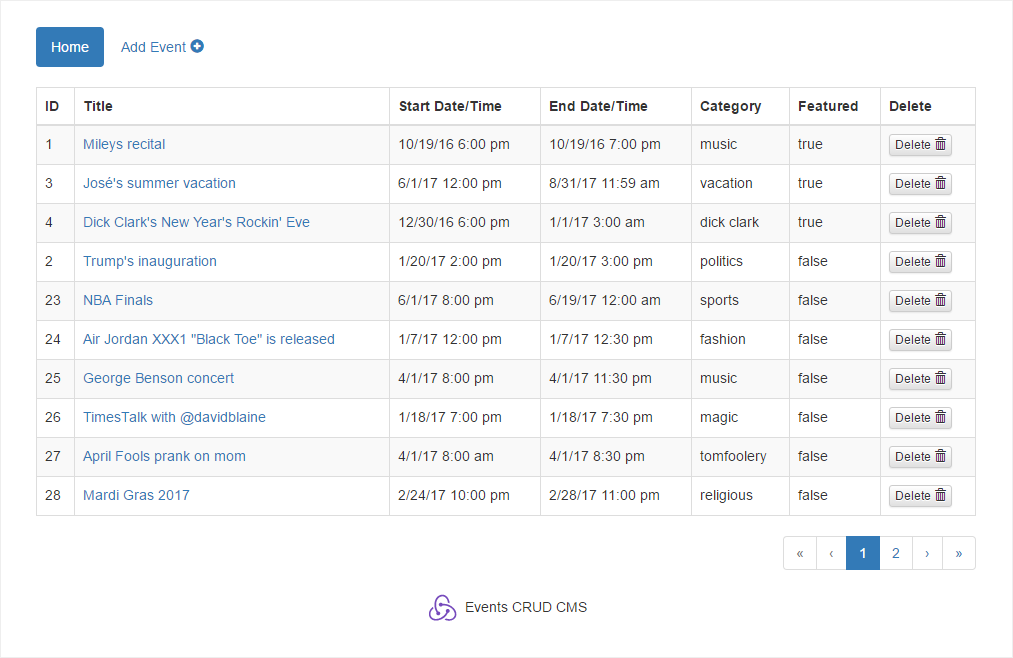Go to previous page using ‹ arrow
1013x658 pixels.
pos(831,553)
